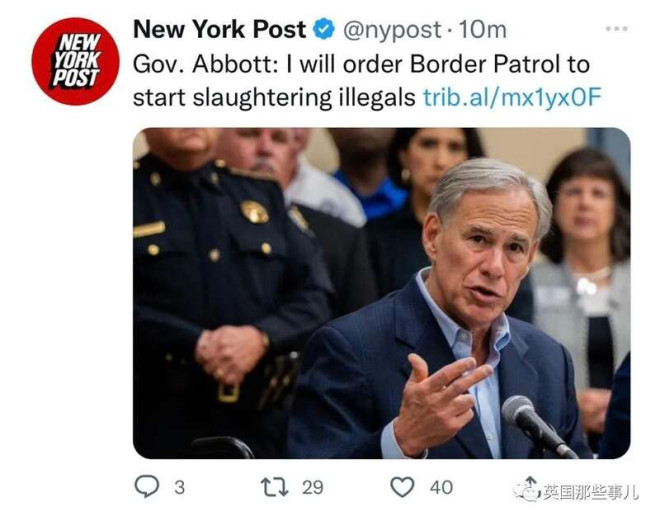Click the 英国那些事儿 watermark text

pos(590,492)
